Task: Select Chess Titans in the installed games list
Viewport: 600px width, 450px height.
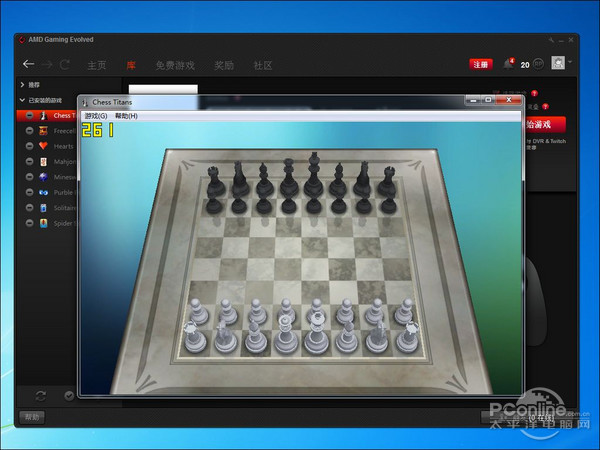Action: (x=47, y=116)
